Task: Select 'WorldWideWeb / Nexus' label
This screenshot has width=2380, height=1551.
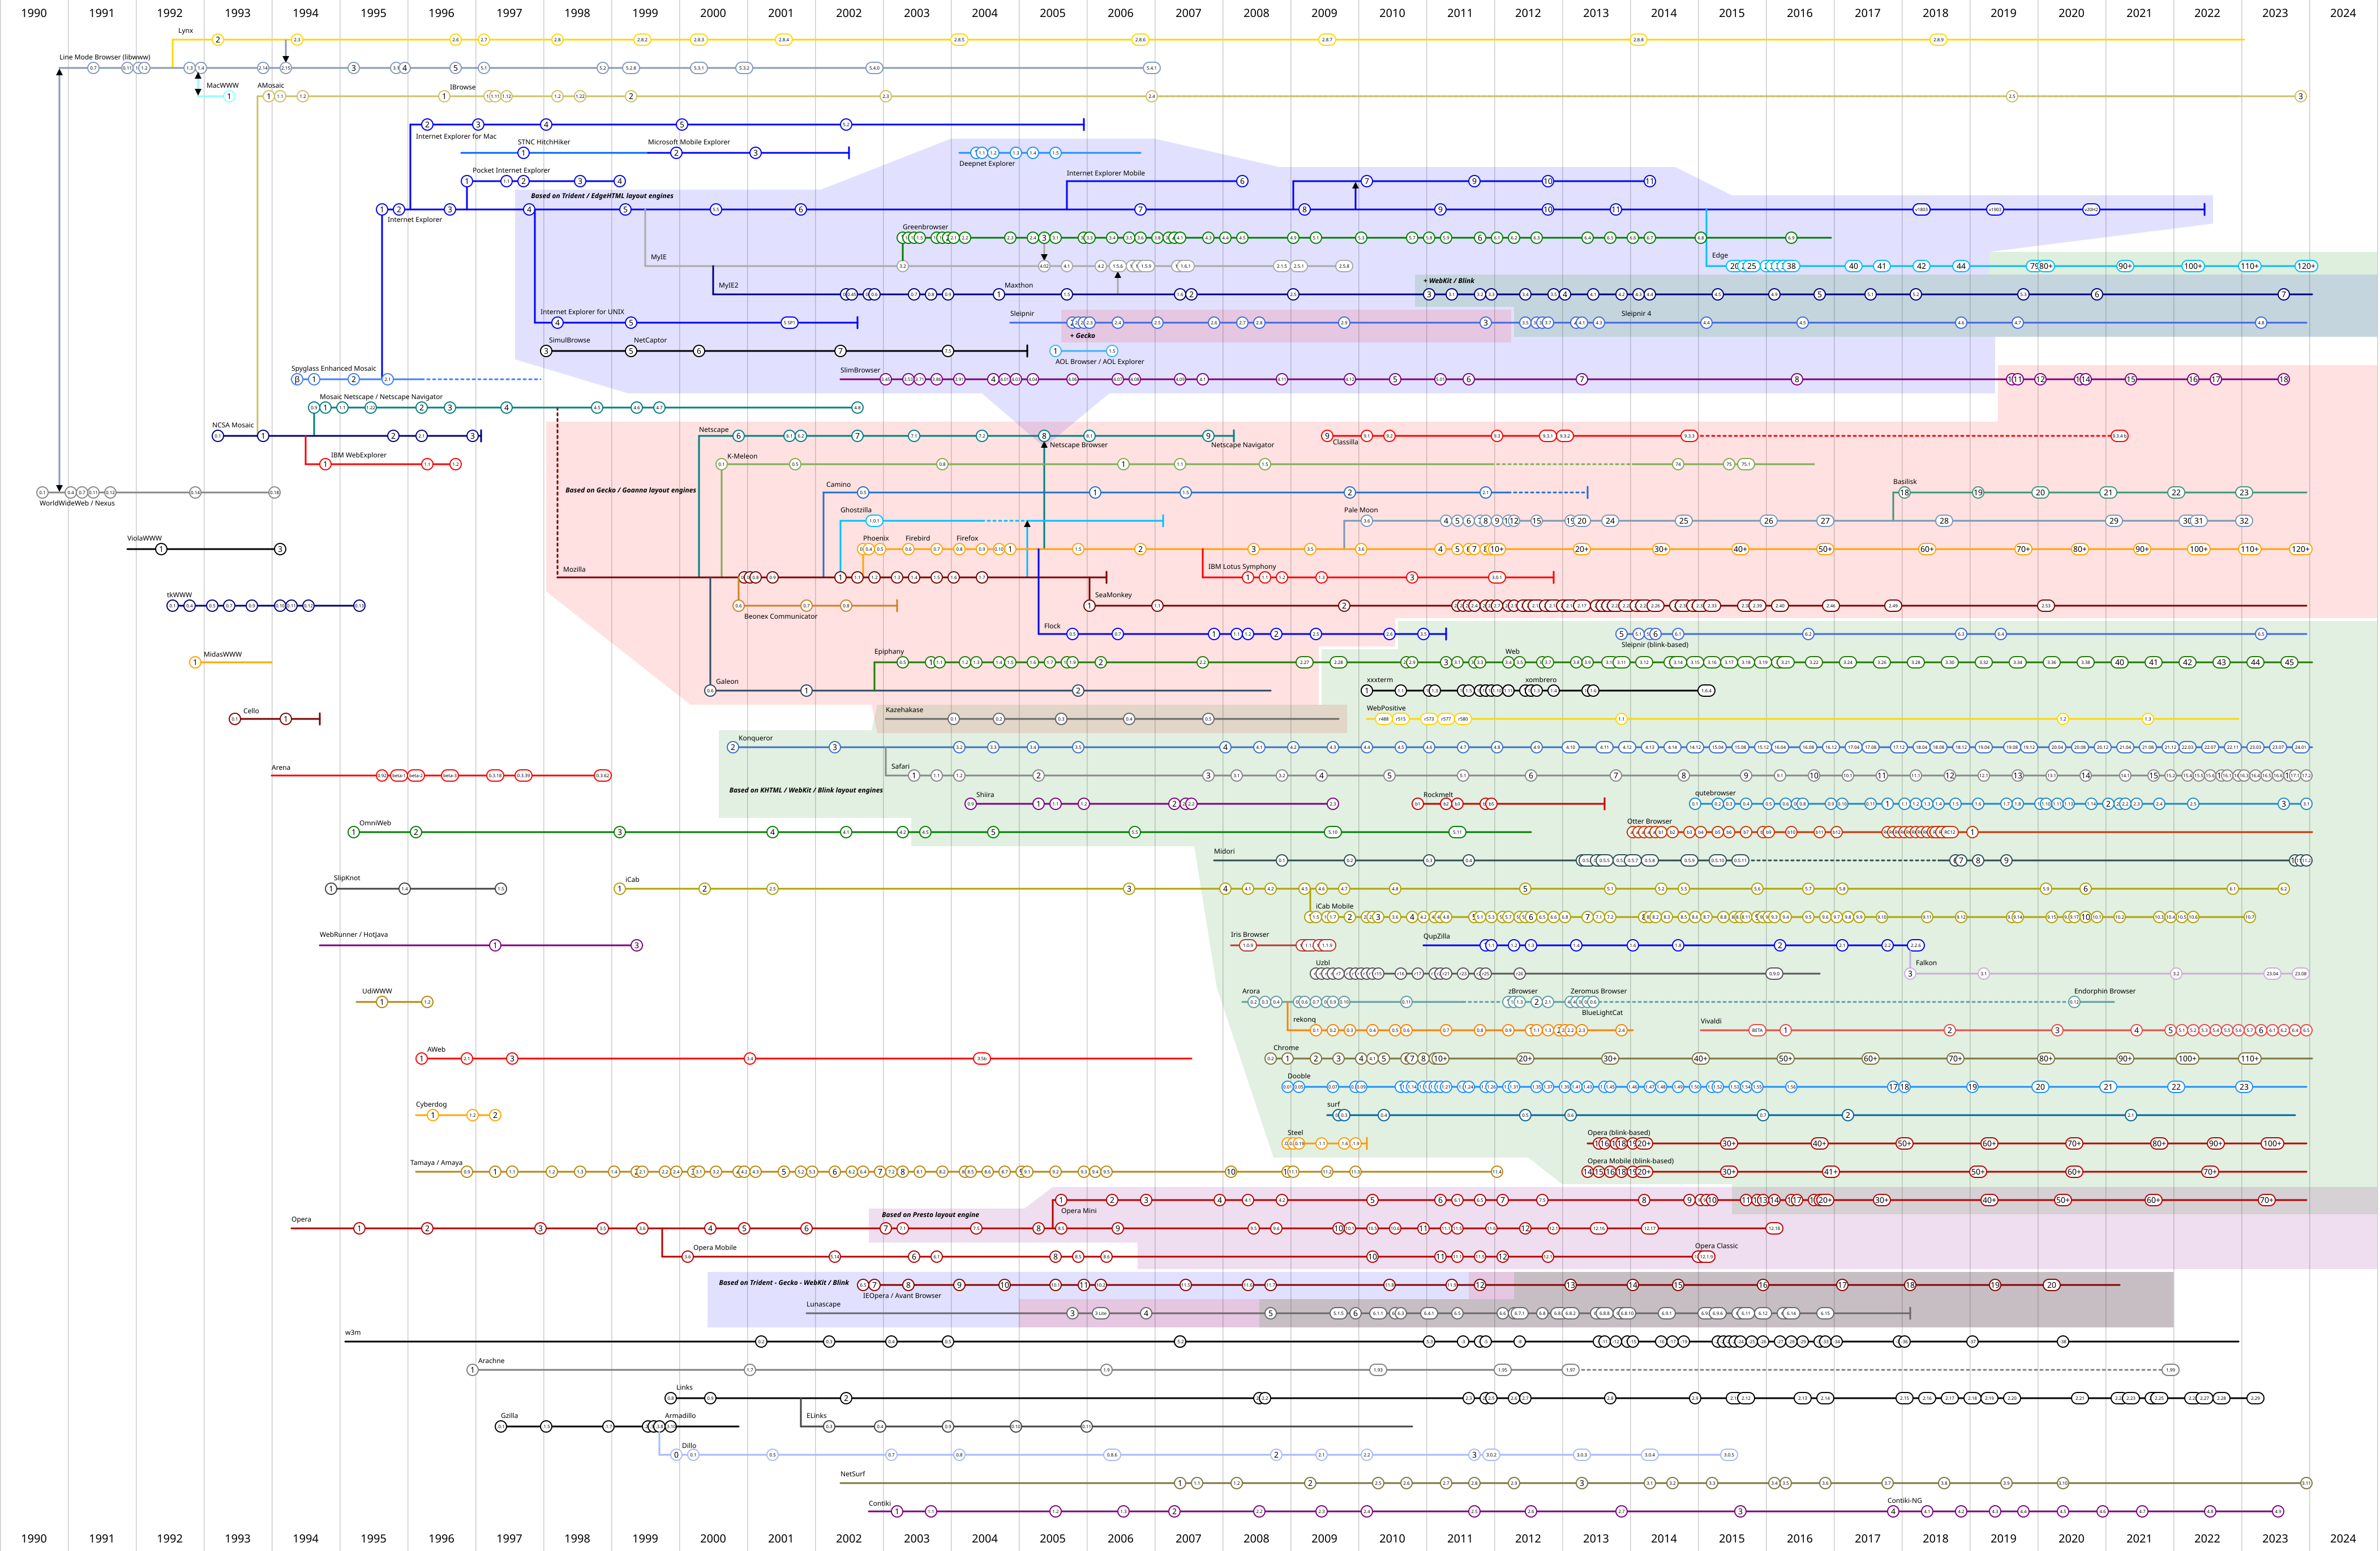Action: (77, 503)
